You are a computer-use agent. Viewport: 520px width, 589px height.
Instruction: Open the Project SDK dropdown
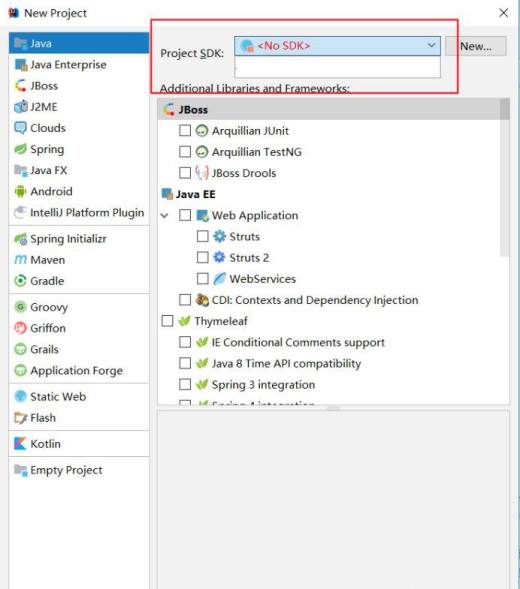[x=337, y=46]
